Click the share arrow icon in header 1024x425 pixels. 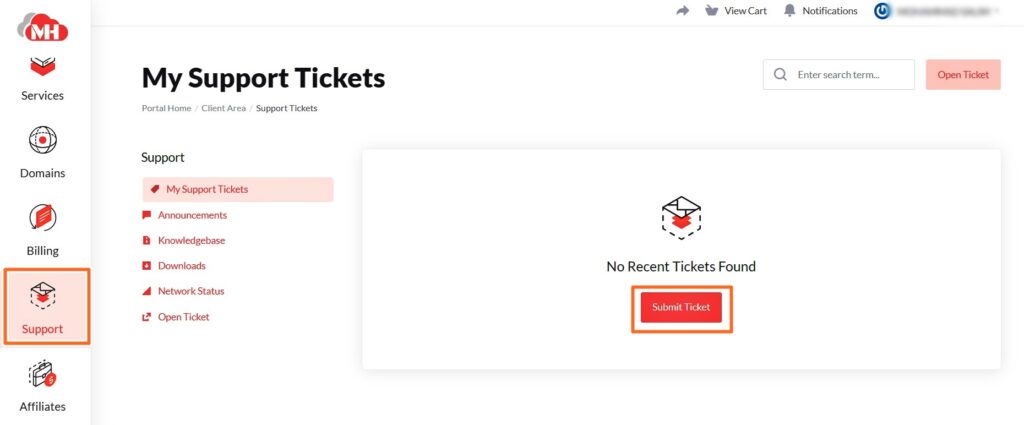tap(683, 11)
